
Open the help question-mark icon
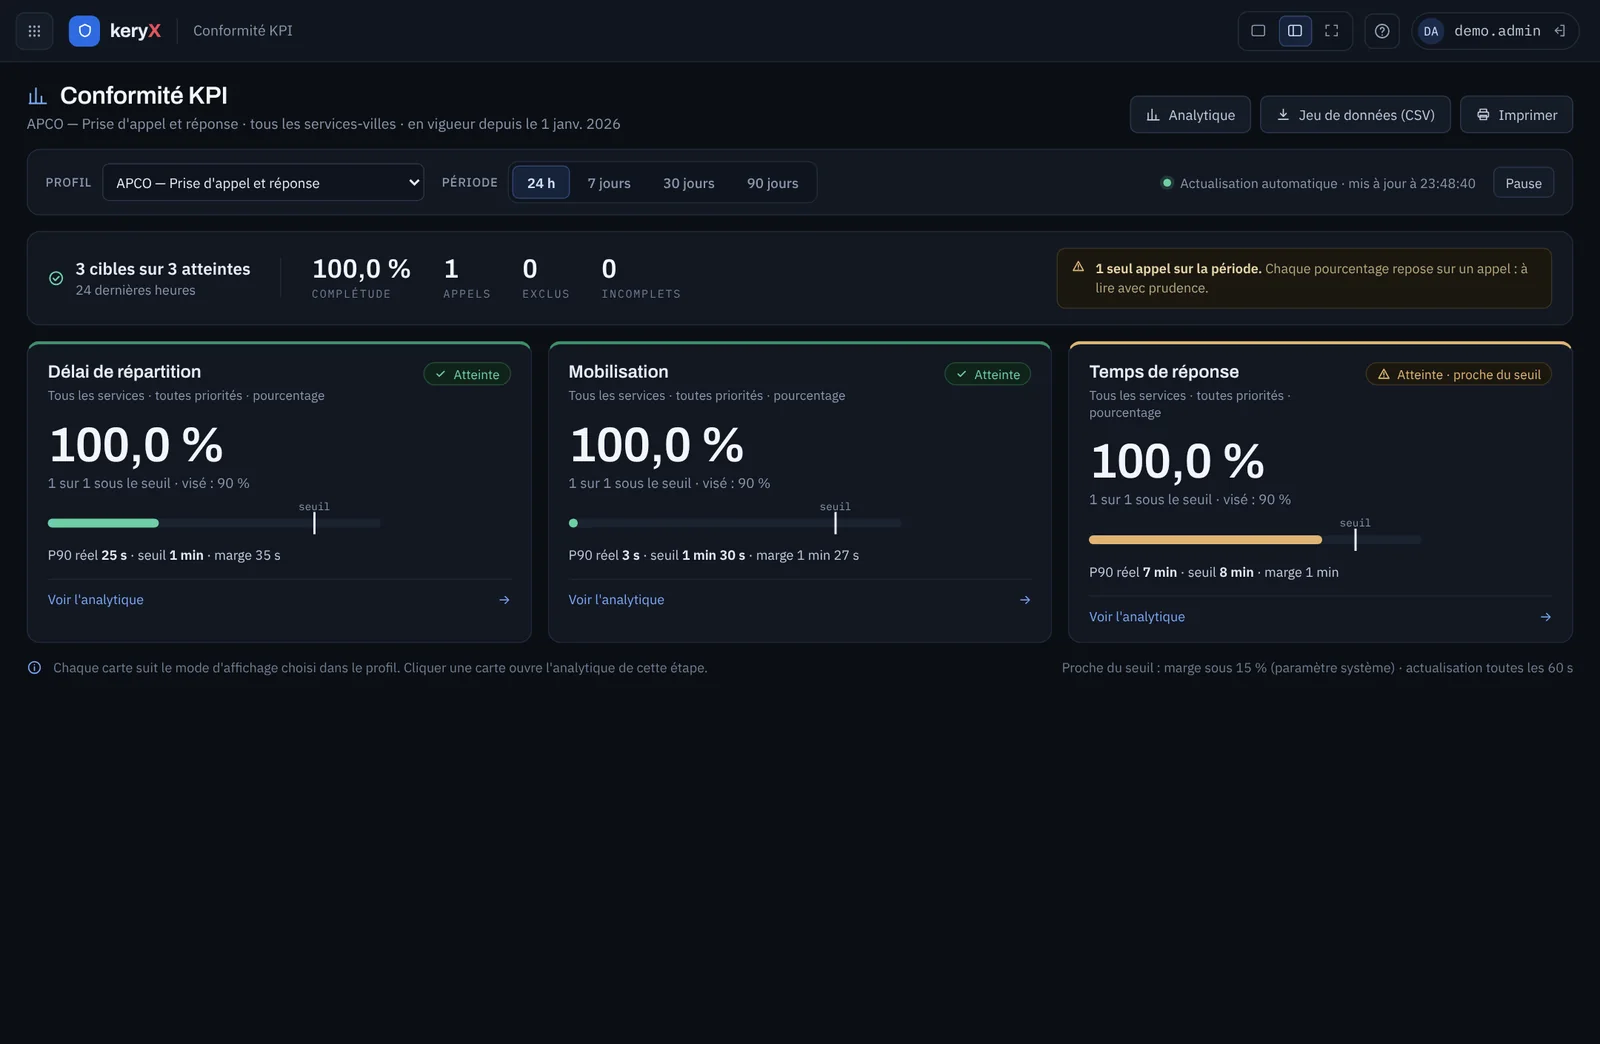click(1382, 31)
